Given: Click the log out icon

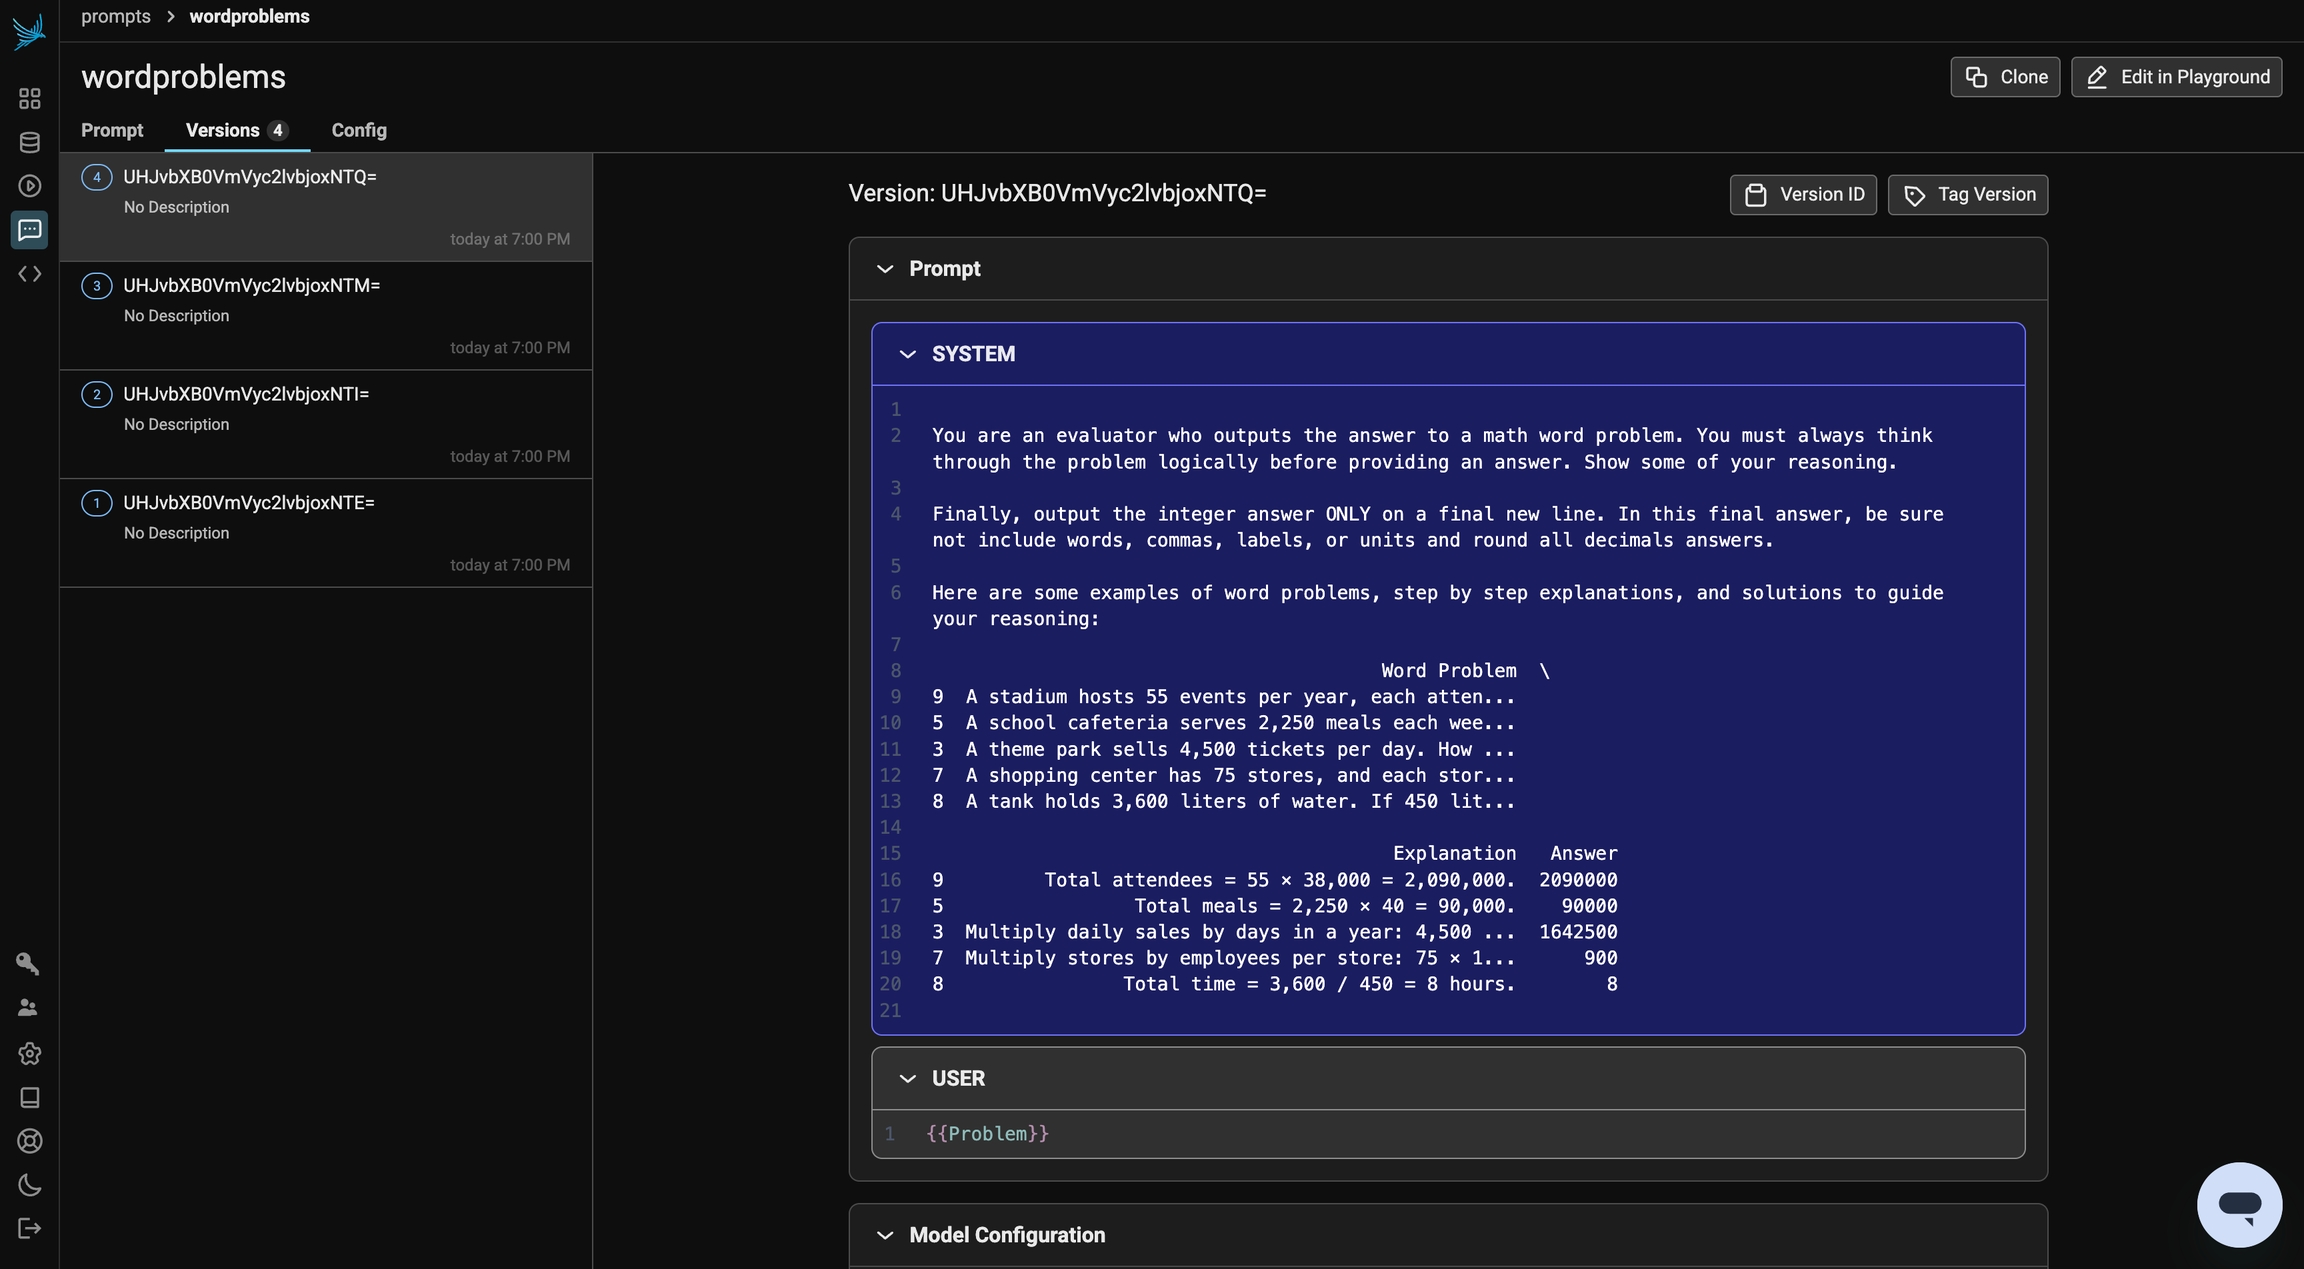Looking at the screenshot, I should (x=29, y=1228).
